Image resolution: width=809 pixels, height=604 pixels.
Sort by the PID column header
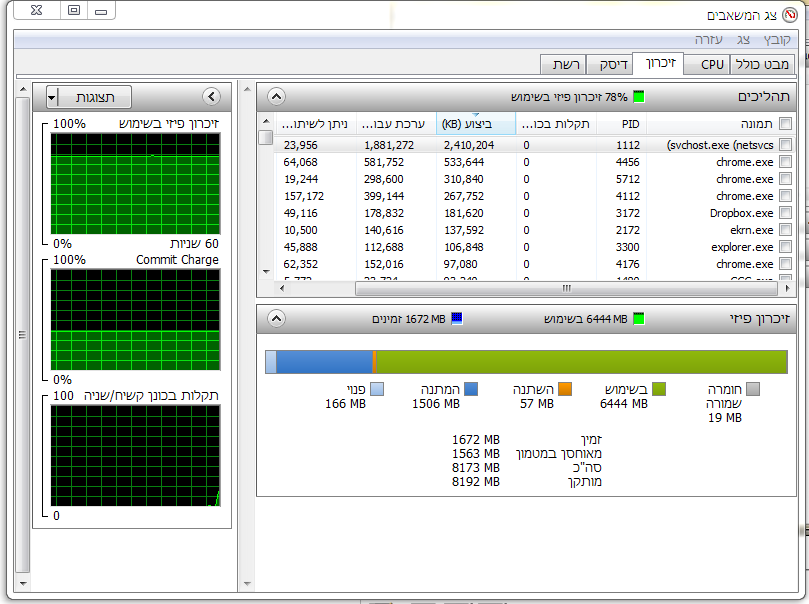(x=622, y=124)
